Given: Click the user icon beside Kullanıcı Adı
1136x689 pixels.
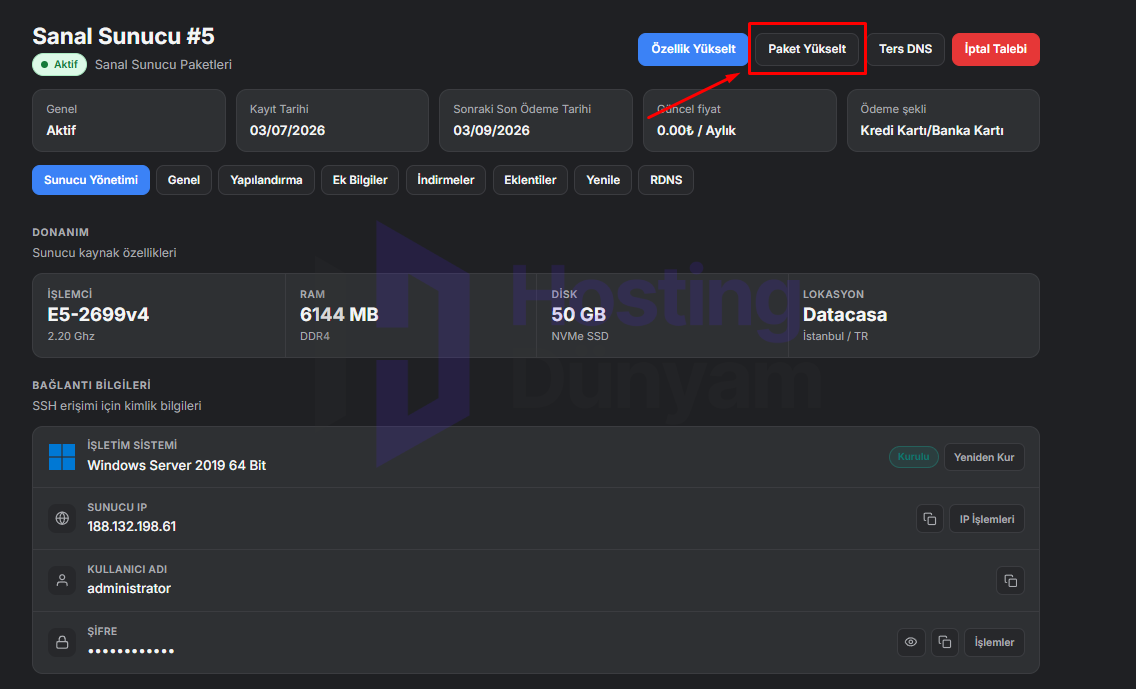Looking at the screenshot, I should tap(62, 580).
